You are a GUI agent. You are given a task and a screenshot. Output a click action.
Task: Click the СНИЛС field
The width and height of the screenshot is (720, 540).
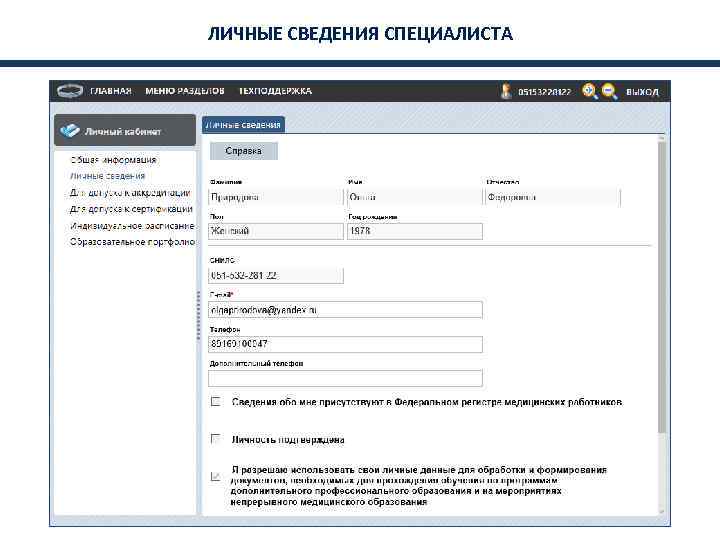(x=276, y=276)
